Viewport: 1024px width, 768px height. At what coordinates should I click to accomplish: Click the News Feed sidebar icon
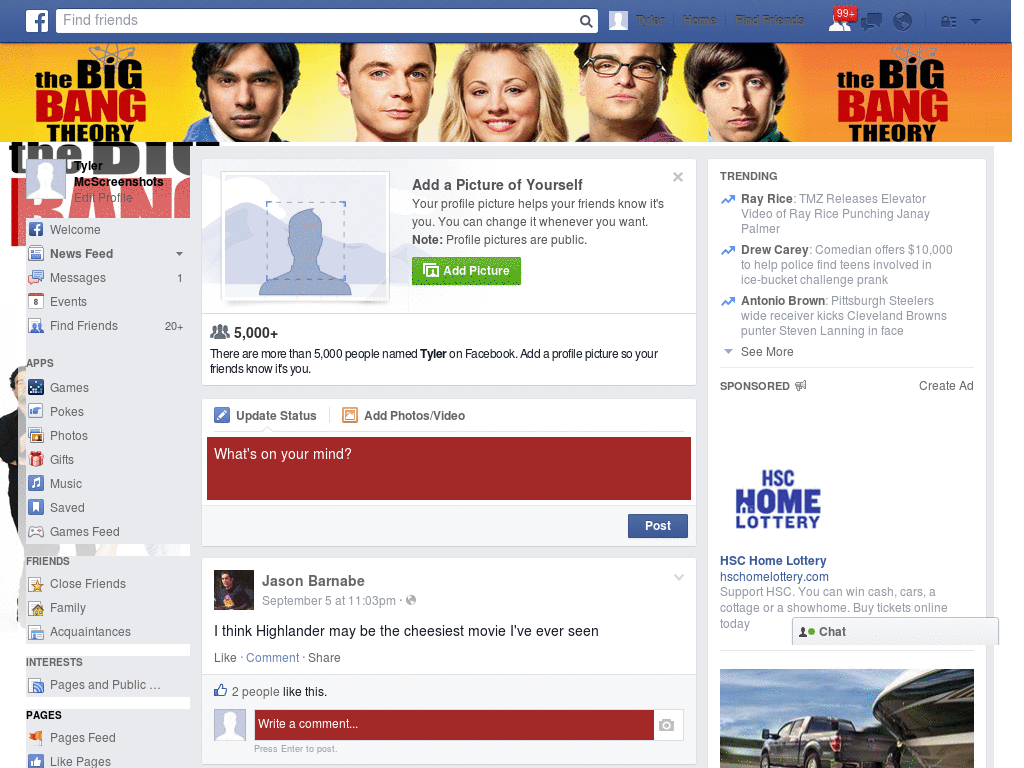point(37,253)
